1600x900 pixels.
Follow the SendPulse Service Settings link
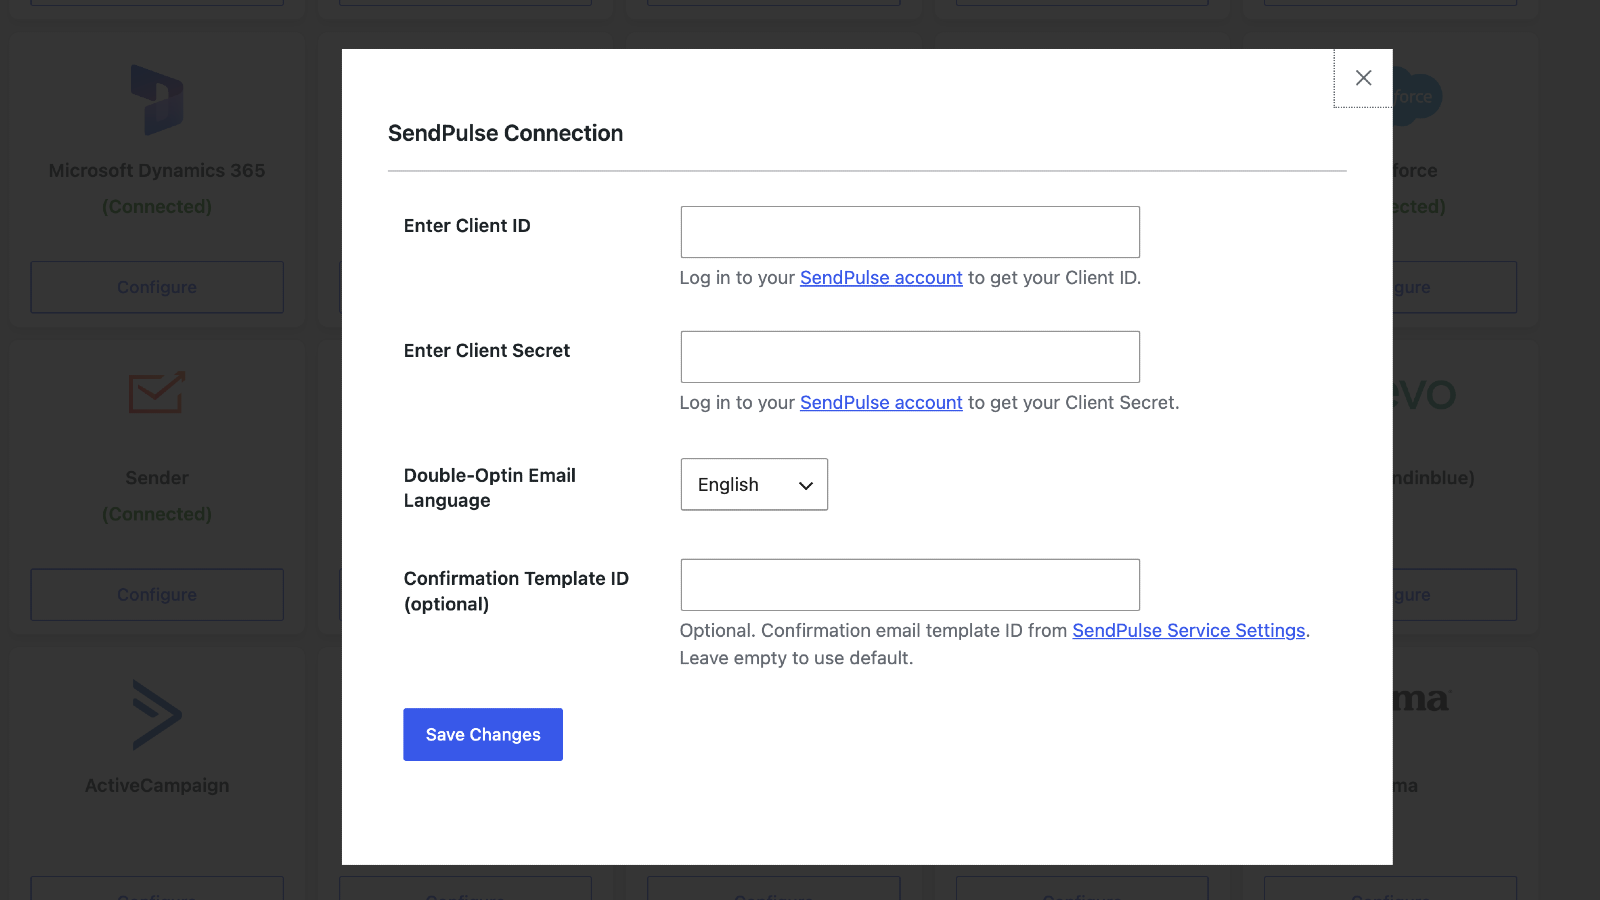tap(1188, 631)
